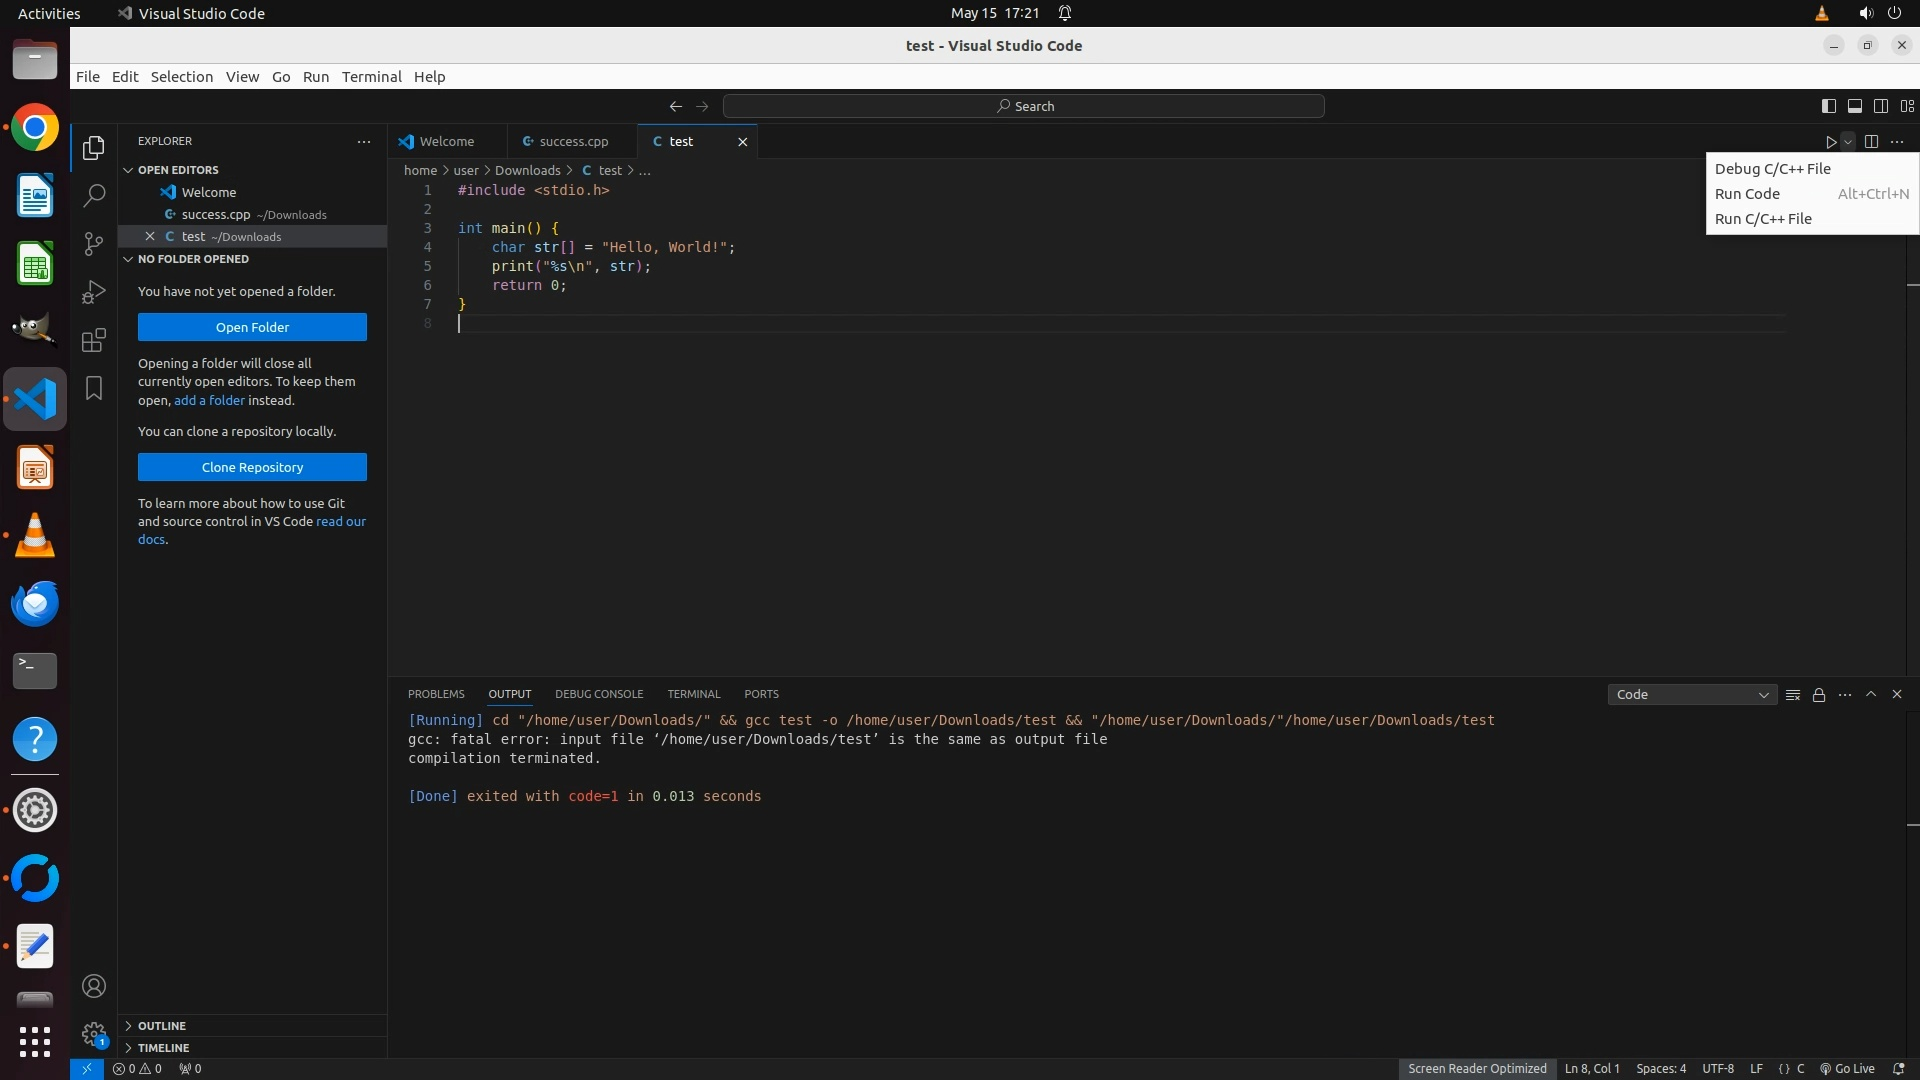The height and width of the screenshot is (1080, 1920).
Task: Open the Code output channel dropdown
Action: [x=1692, y=695]
